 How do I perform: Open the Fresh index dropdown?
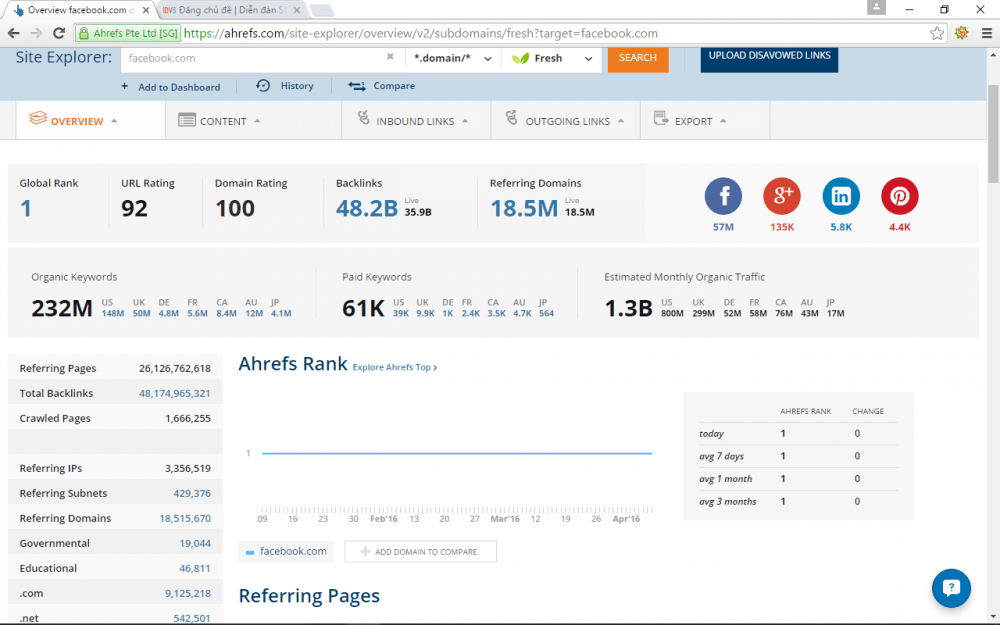click(x=552, y=58)
